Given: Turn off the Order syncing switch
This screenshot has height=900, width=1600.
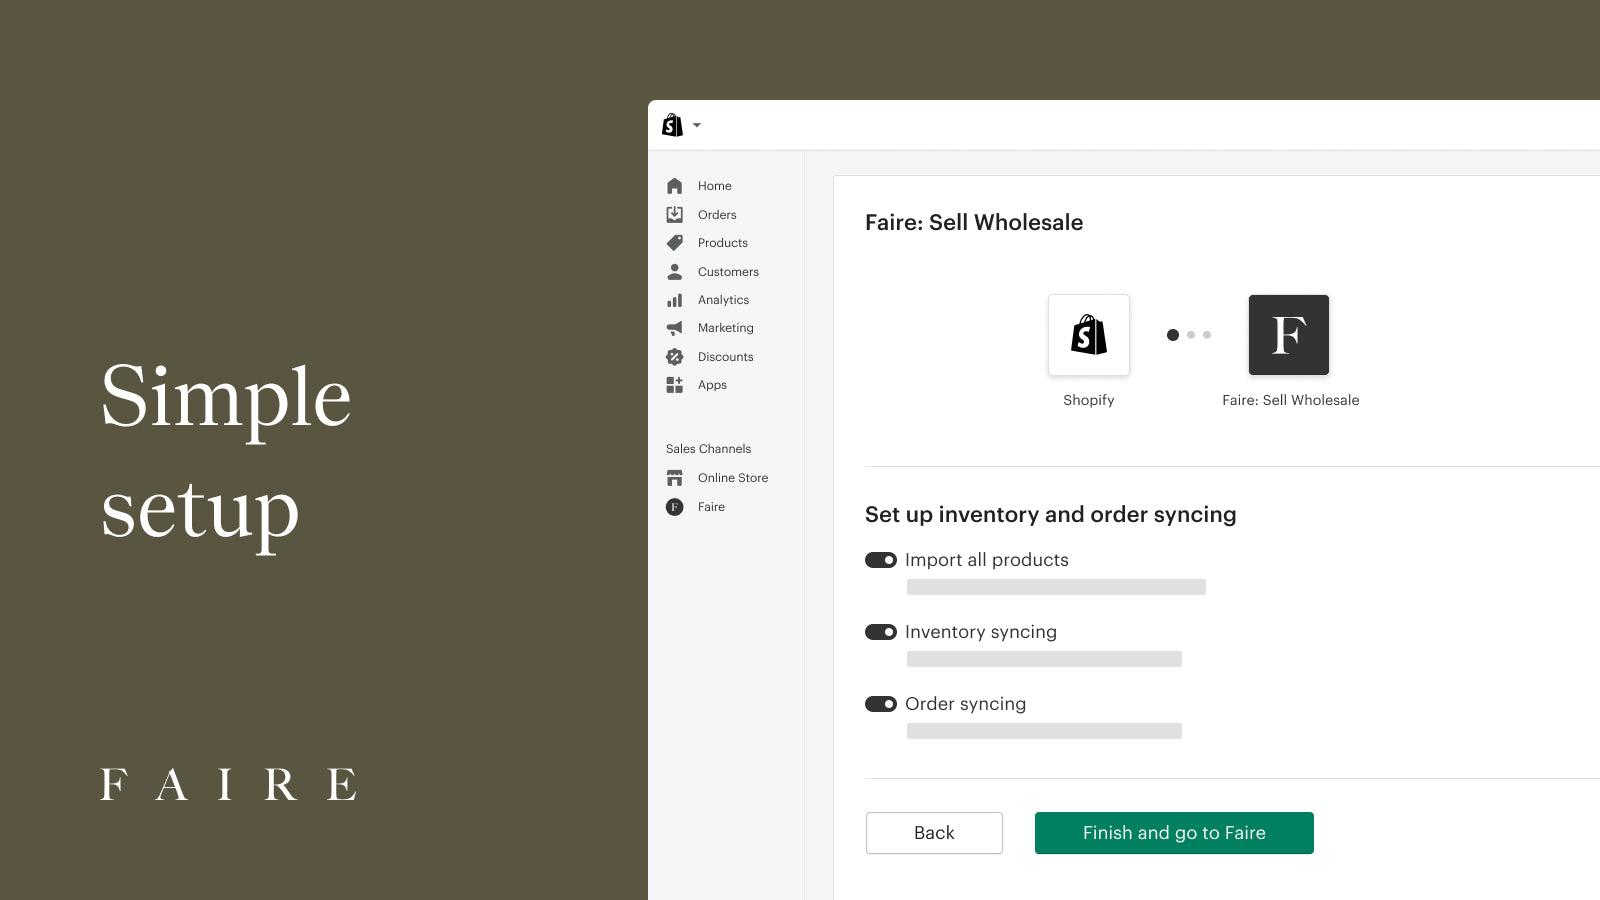Looking at the screenshot, I should (x=881, y=704).
